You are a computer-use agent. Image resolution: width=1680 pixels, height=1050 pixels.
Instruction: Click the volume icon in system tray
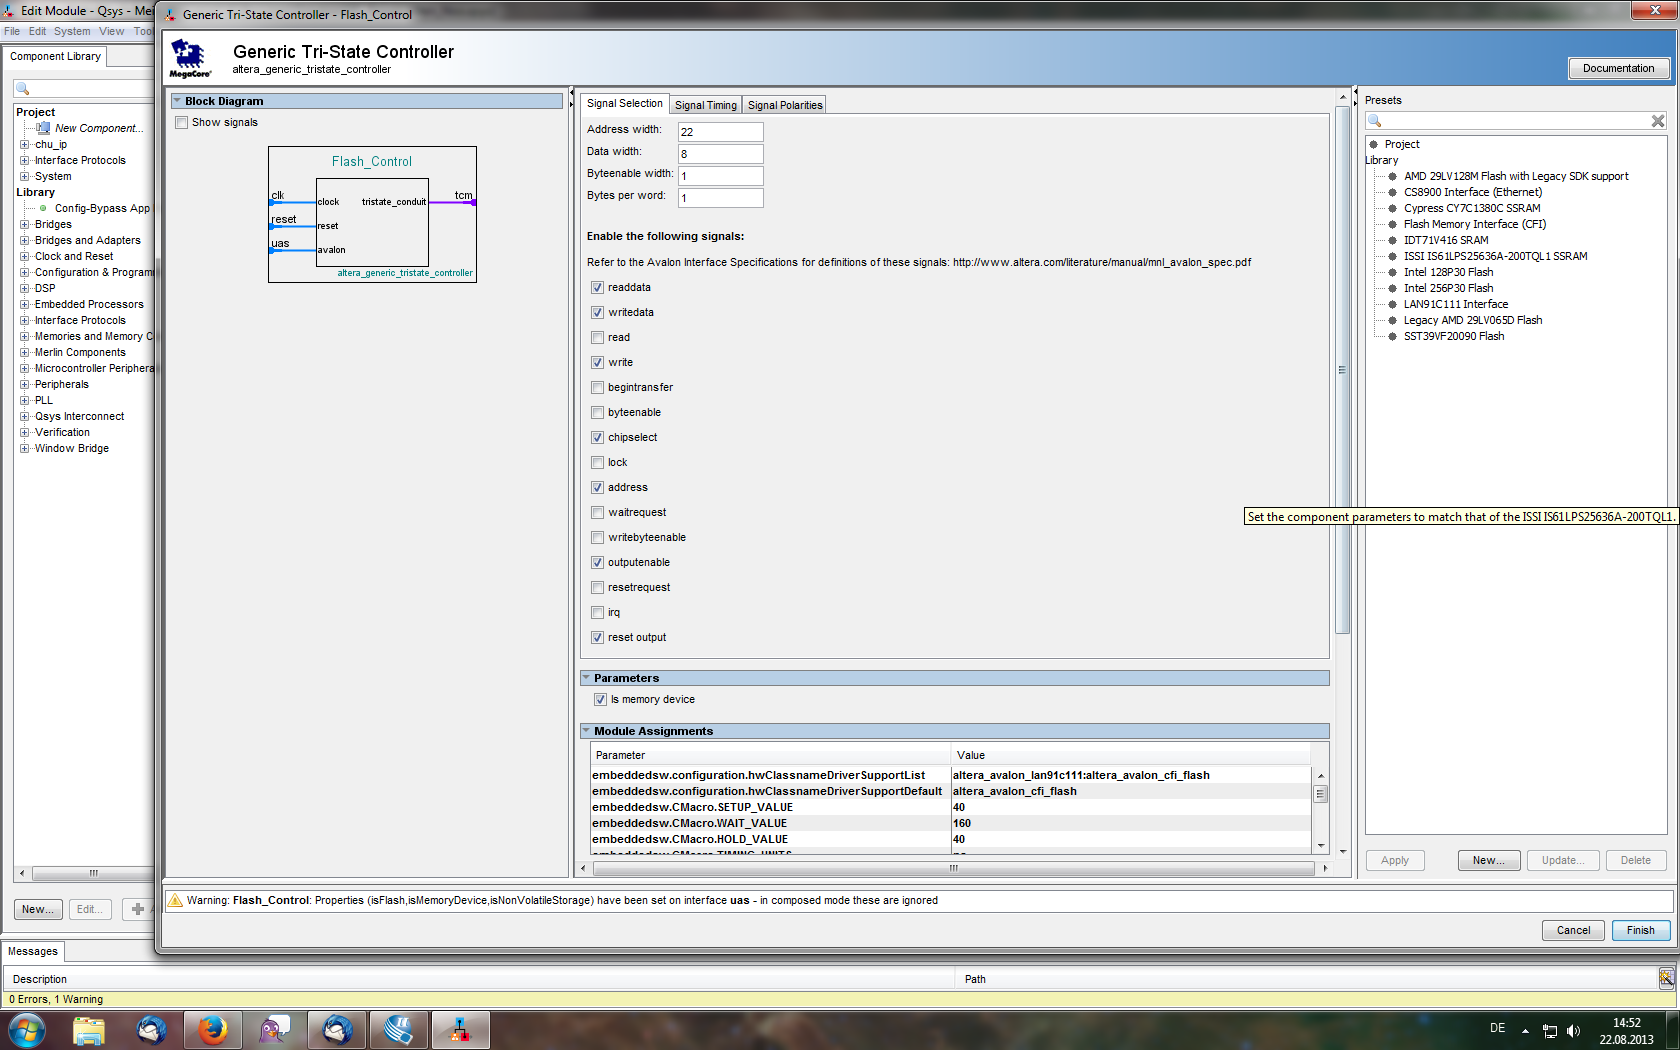1573,1030
